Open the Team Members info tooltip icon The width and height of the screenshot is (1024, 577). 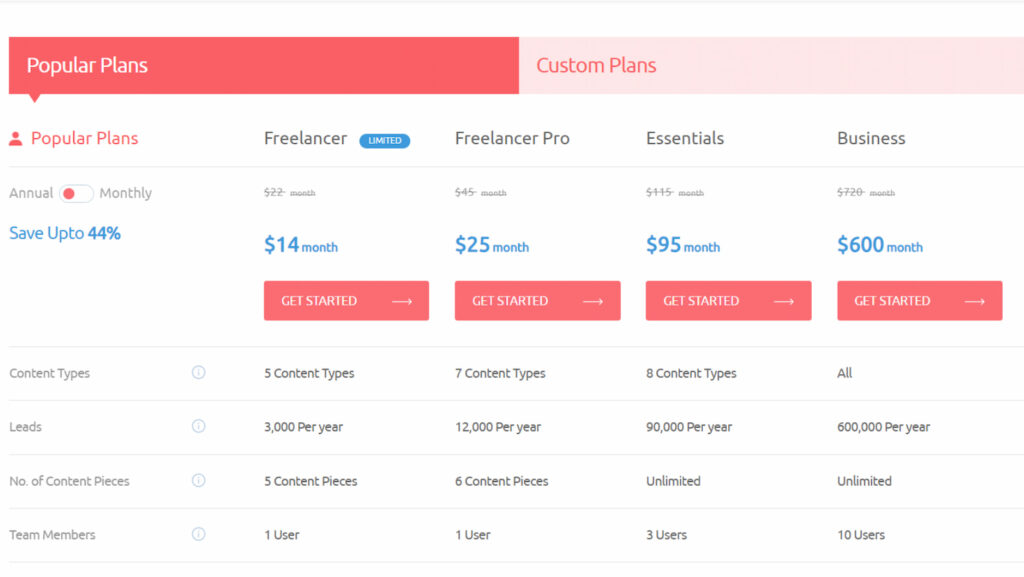198,534
